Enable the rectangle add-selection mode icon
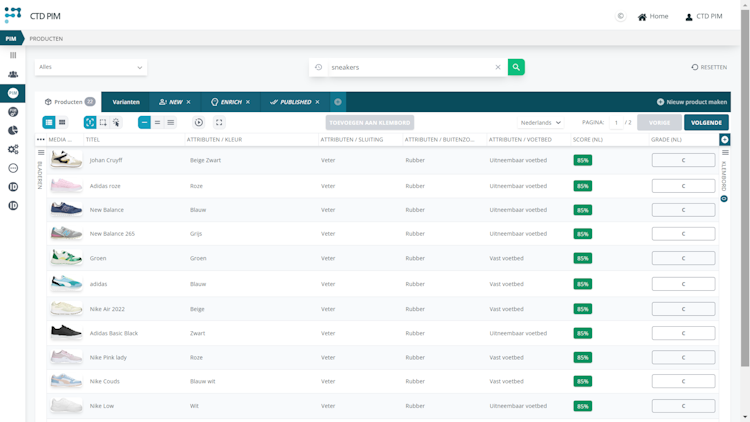This screenshot has height=422, width=750. tap(103, 122)
